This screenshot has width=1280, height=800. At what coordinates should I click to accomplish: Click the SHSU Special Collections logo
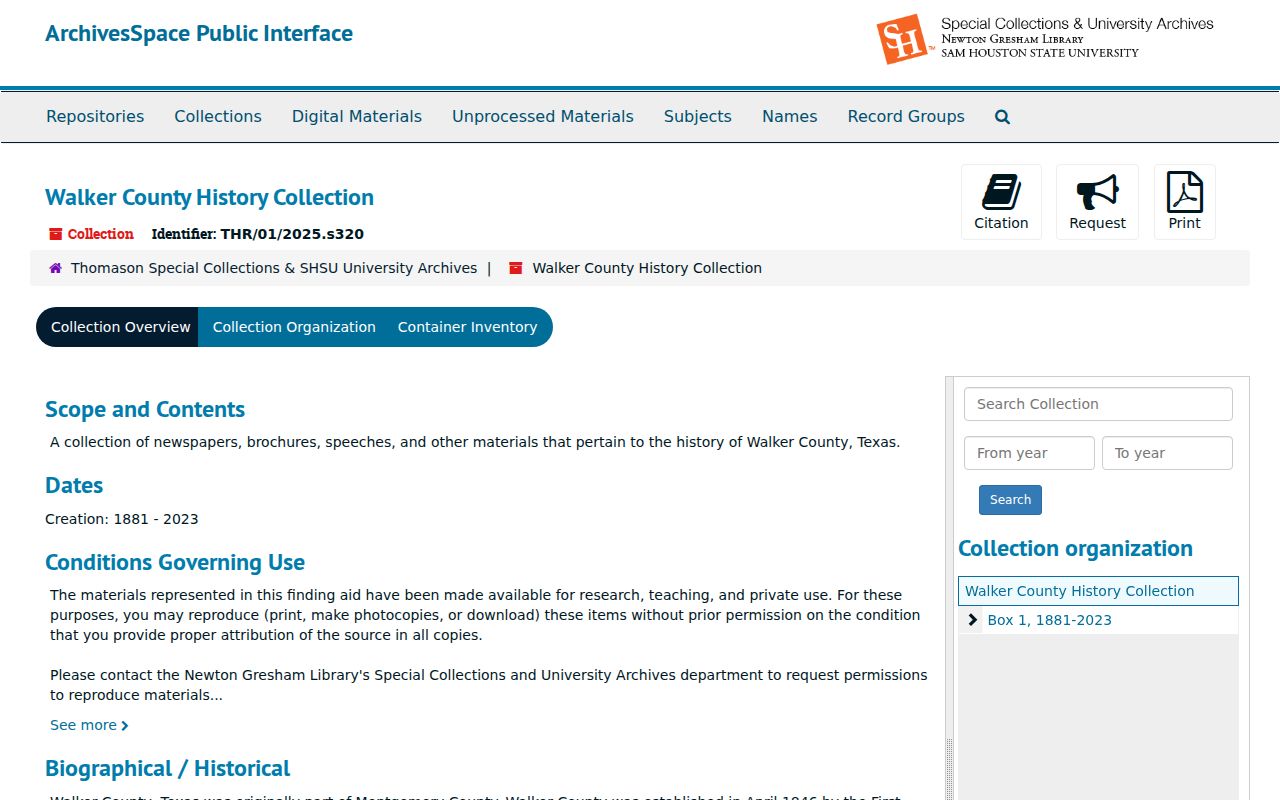[x=1045, y=38]
